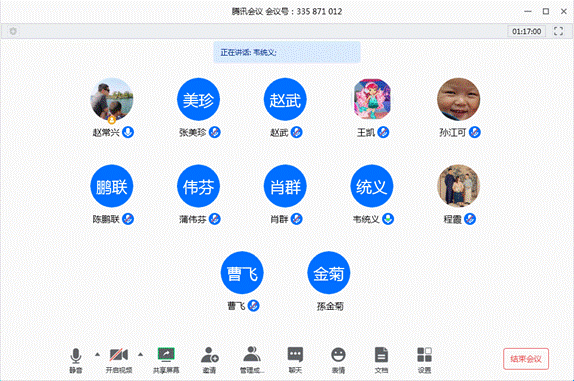Click the 曹飞 participant avatar

(242, 273)
